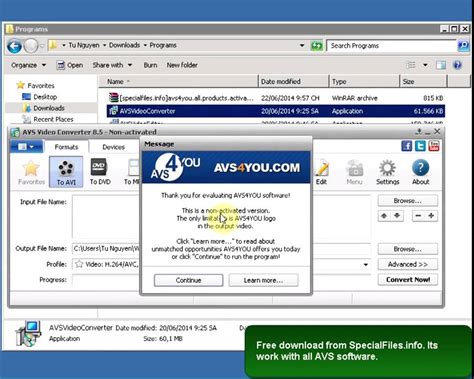
Task: Click Programs in the address breadcrumb
Action: (x=163, y=45)
